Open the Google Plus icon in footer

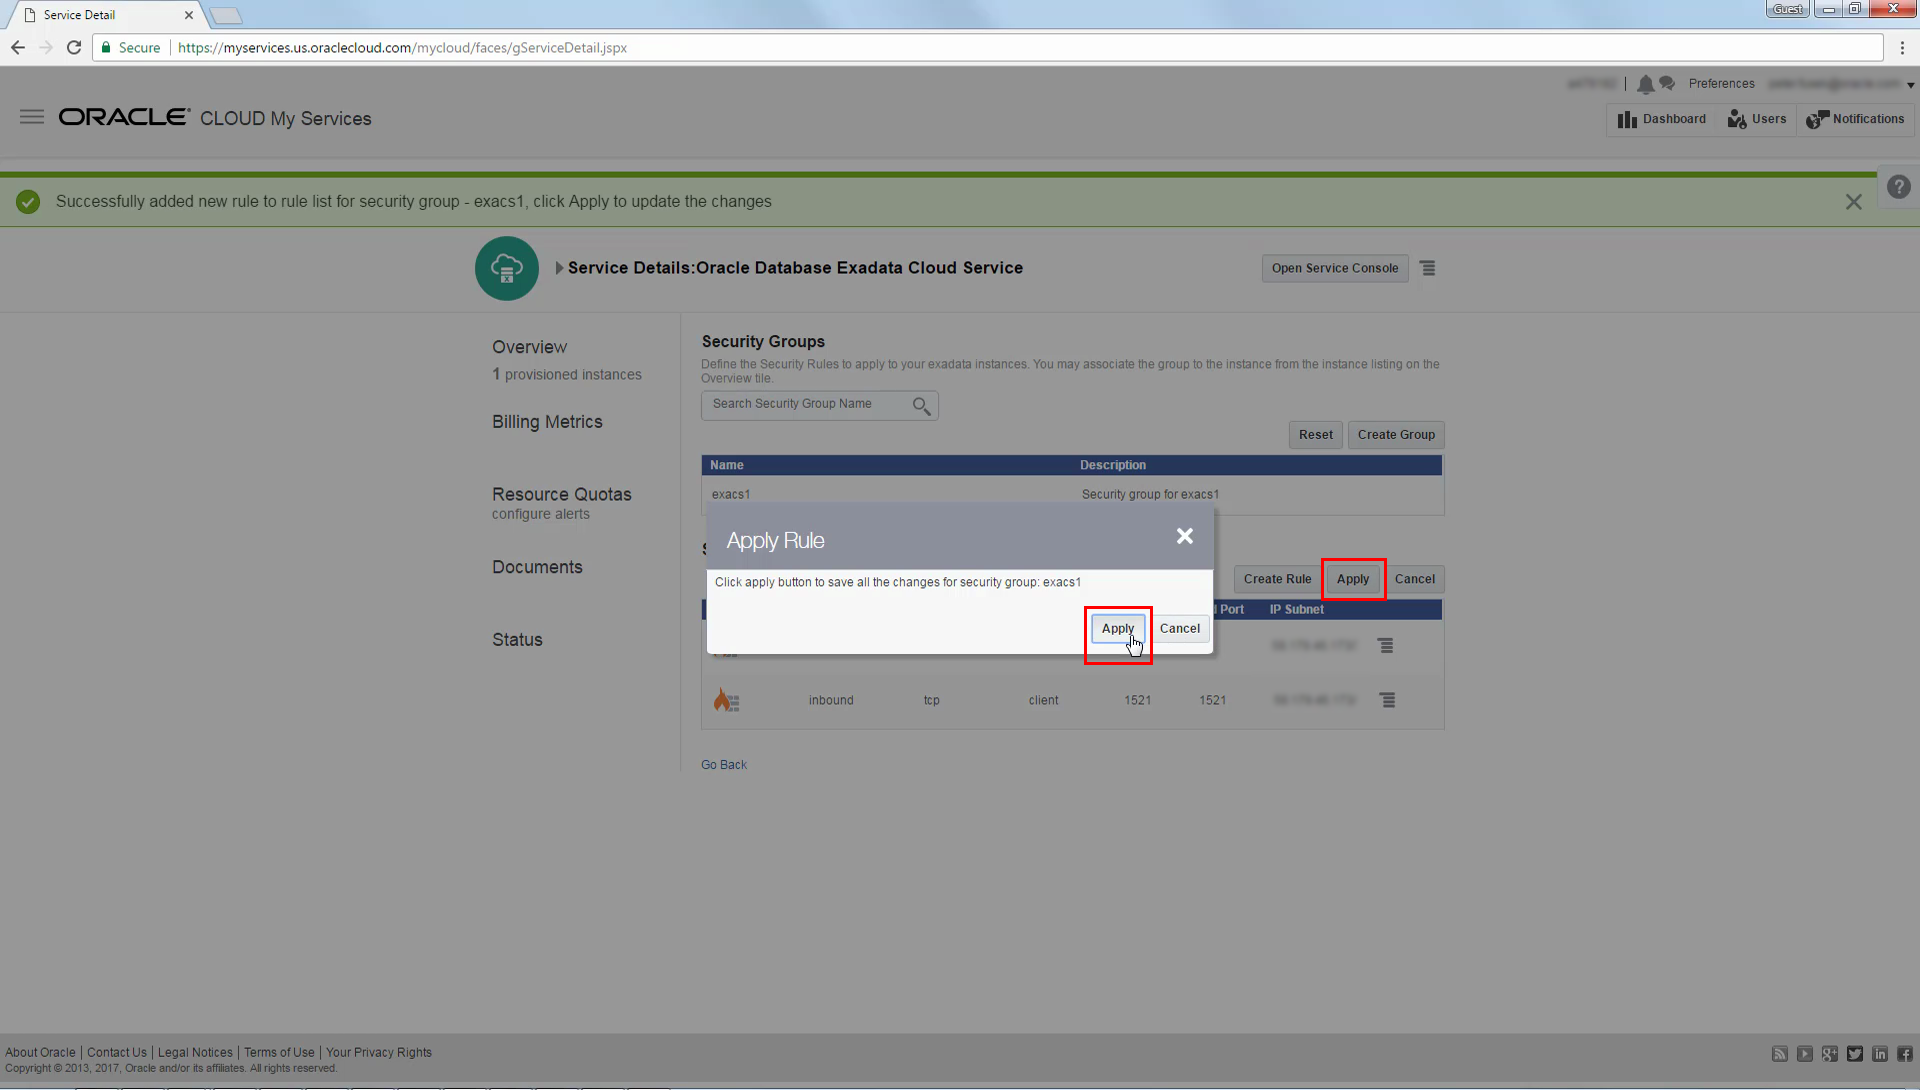(1830, 1054)
